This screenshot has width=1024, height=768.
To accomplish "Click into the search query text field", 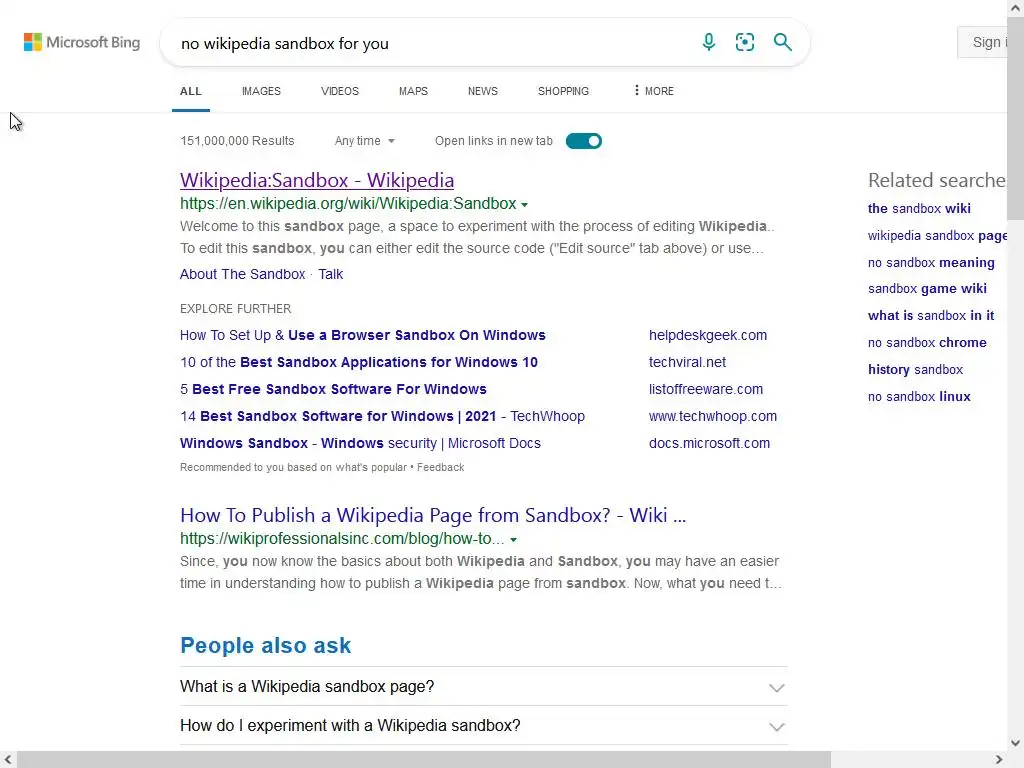I will [431, 43].
